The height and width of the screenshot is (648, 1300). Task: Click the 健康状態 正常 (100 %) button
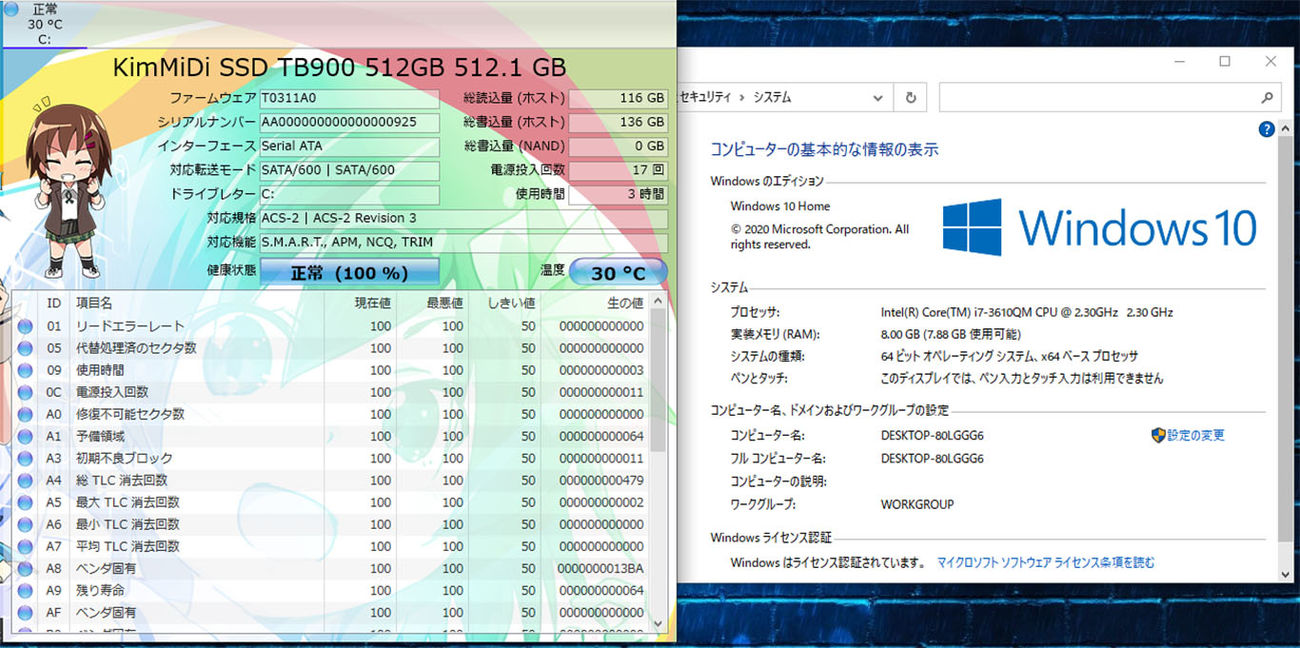[x=349, y=272]
